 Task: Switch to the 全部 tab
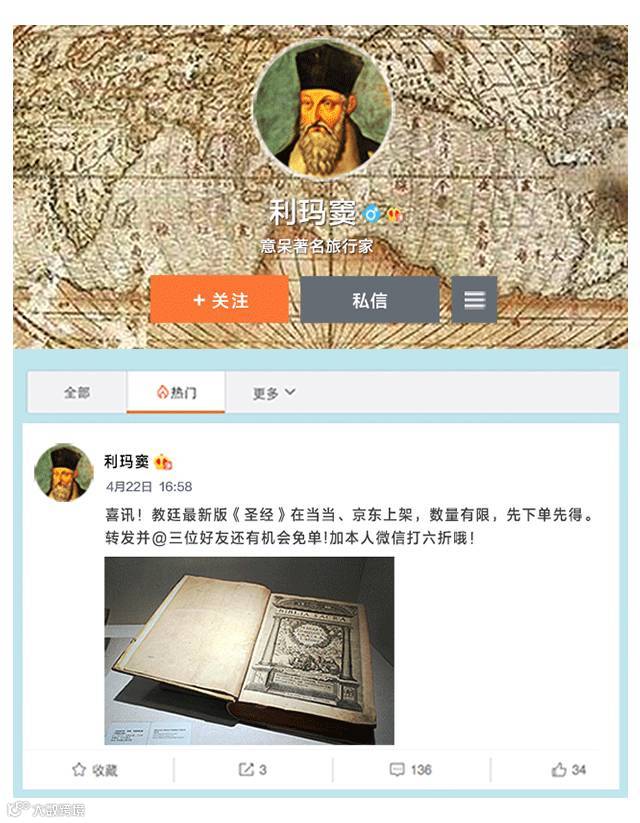coord(77,392)
